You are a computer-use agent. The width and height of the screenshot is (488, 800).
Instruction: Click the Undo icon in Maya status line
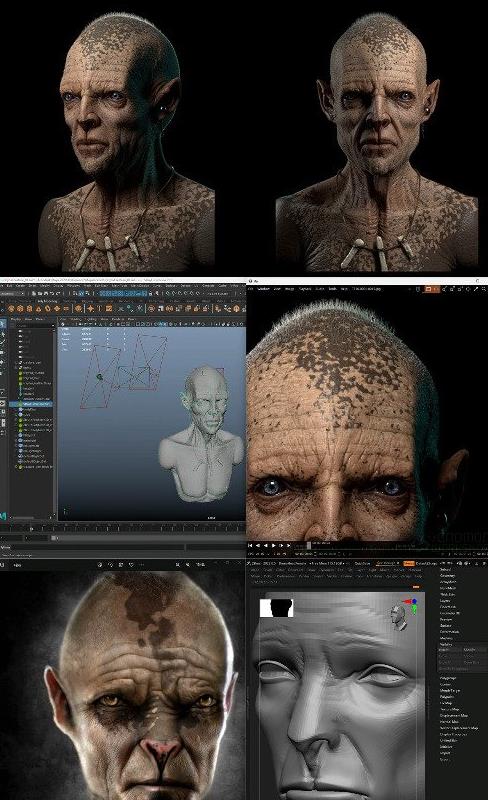pos(52,293)
